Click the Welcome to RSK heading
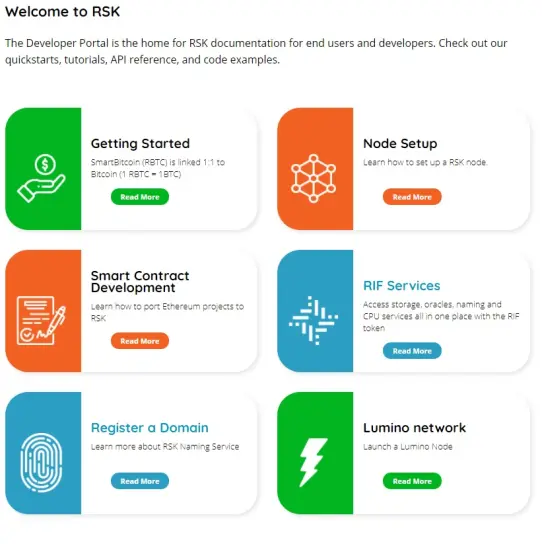This screenshot has height=544, width=542. coord(62,11)
